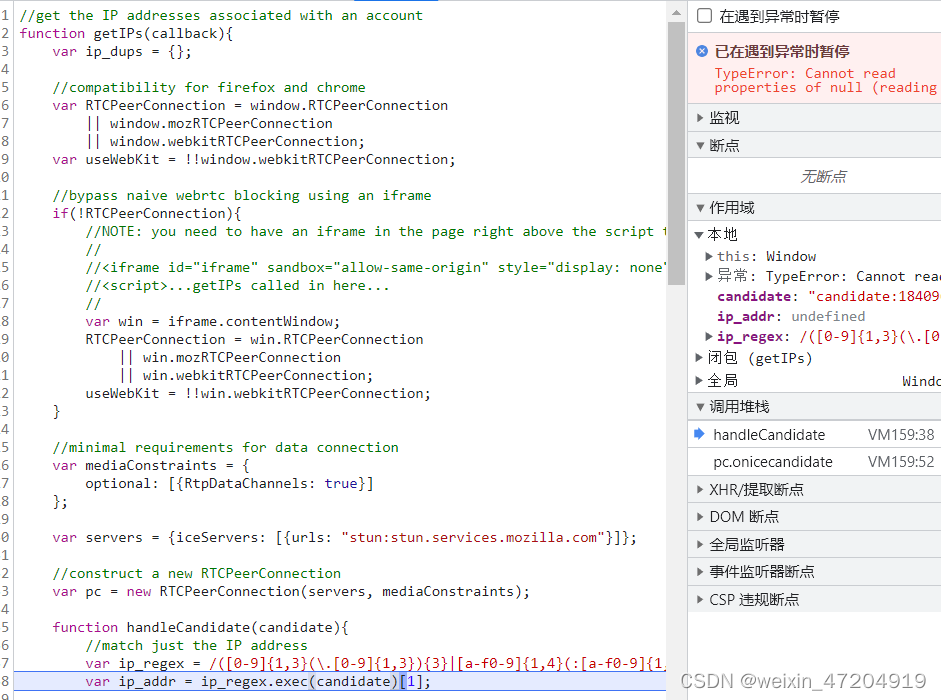Expand the 全局 (Global) scope
Image resolution: width=941 pixels, height=700 pixels.
point(699,381)
